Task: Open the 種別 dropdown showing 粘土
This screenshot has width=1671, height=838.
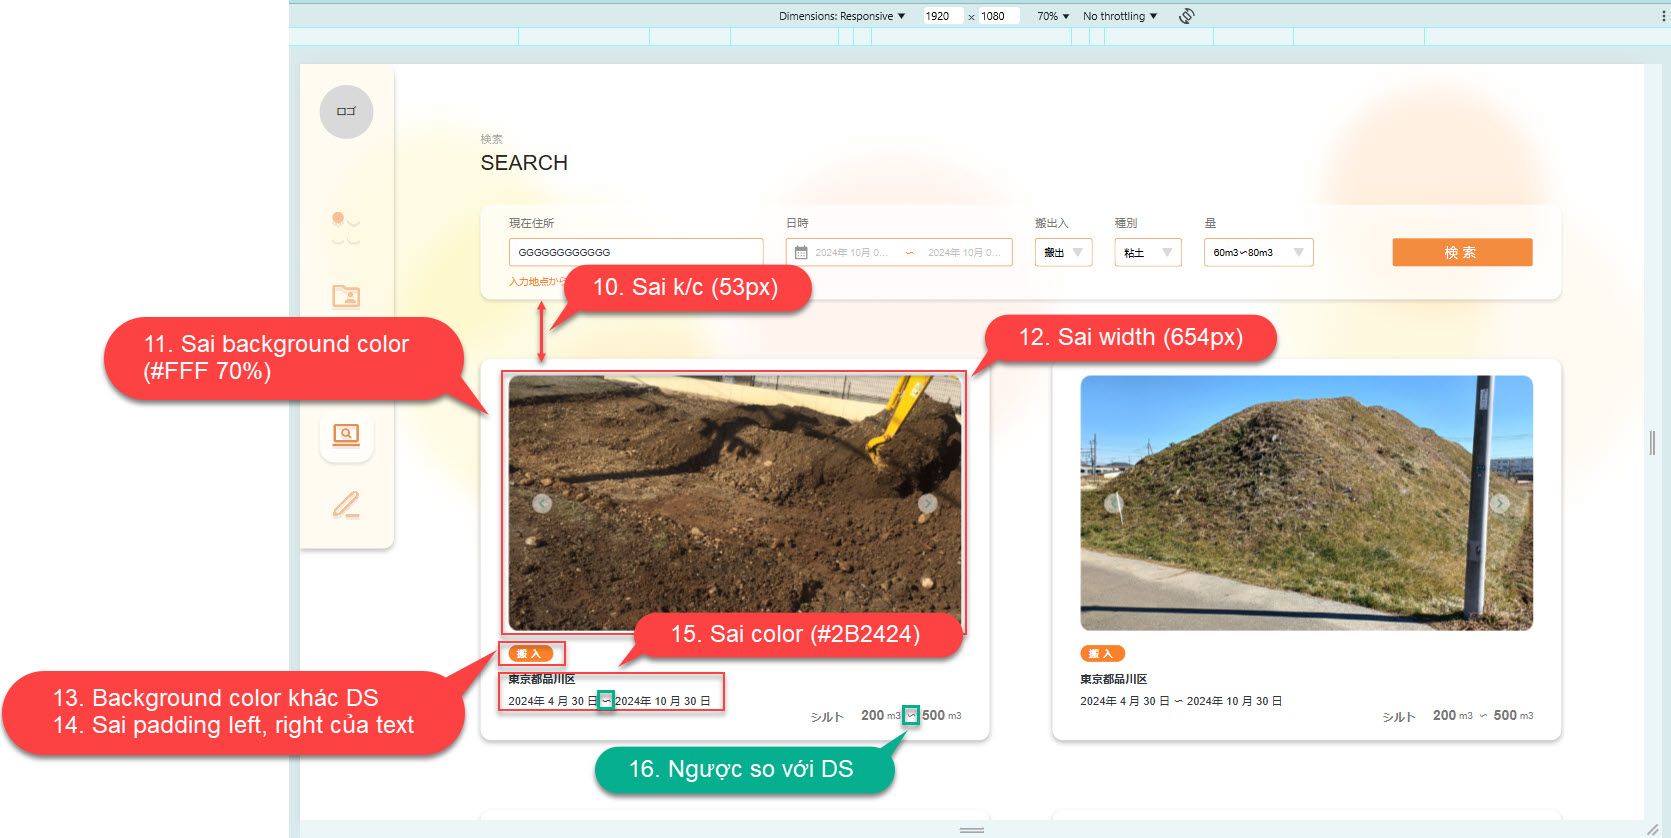Action: 1147,253
